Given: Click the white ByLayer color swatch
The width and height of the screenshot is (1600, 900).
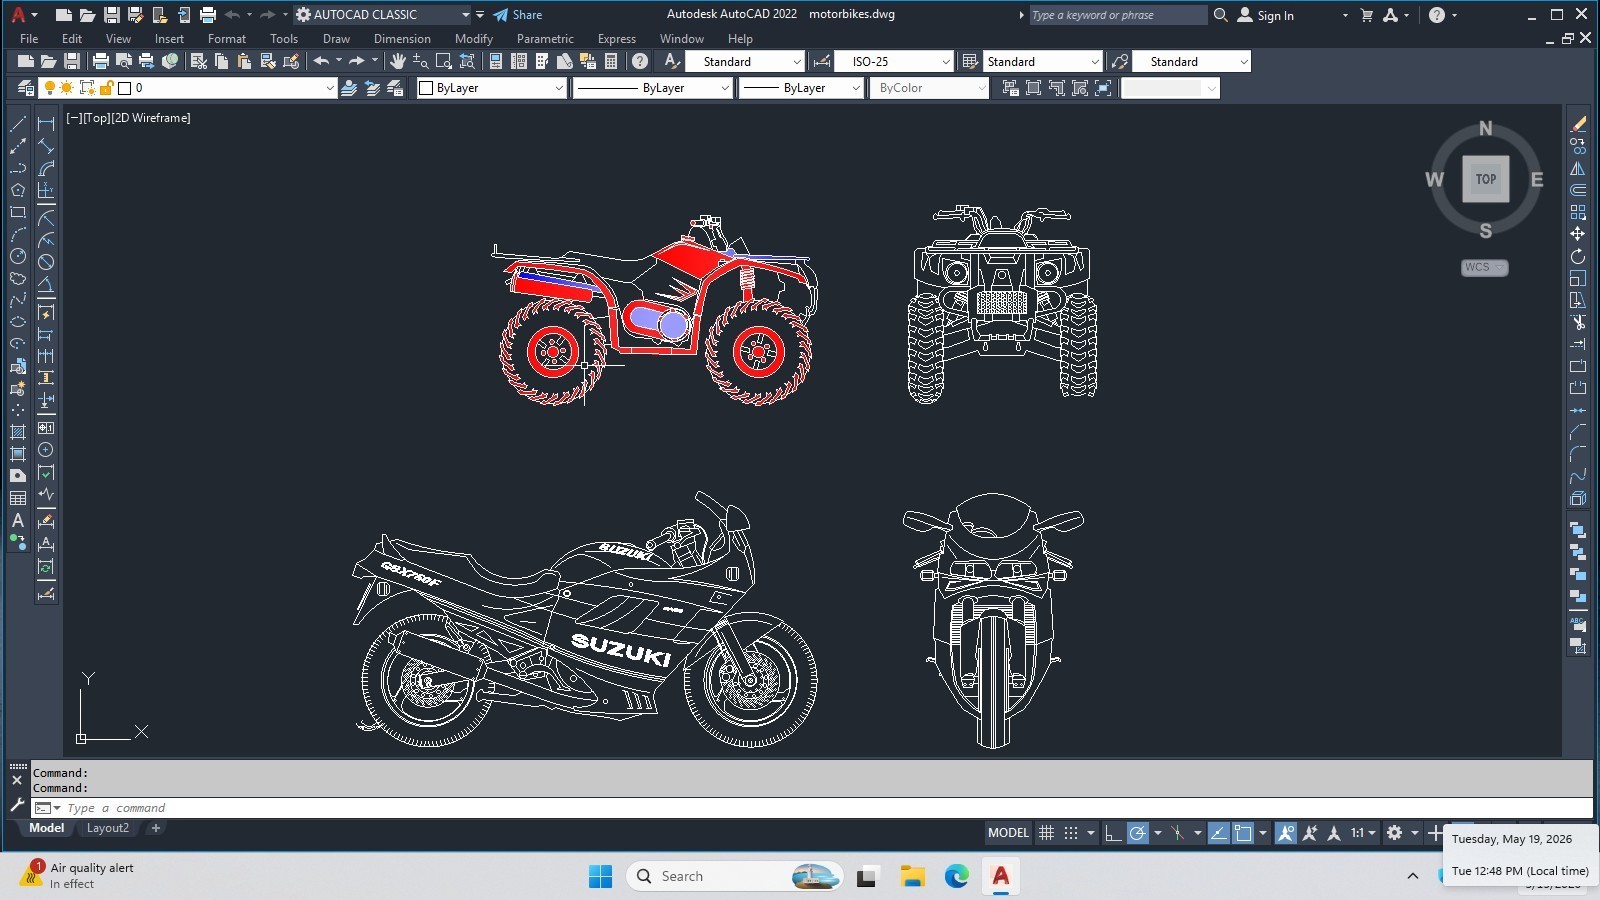Looking at the screenshot, I should (x=426, y=88).
